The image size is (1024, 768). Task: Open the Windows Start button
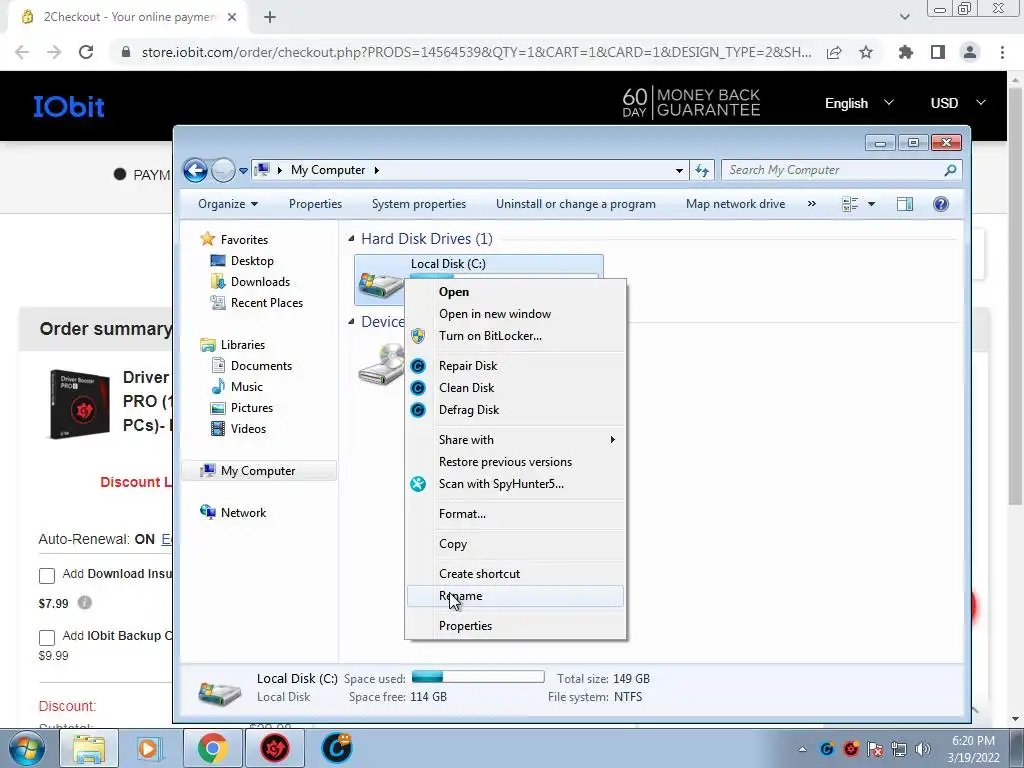point(27,748)
